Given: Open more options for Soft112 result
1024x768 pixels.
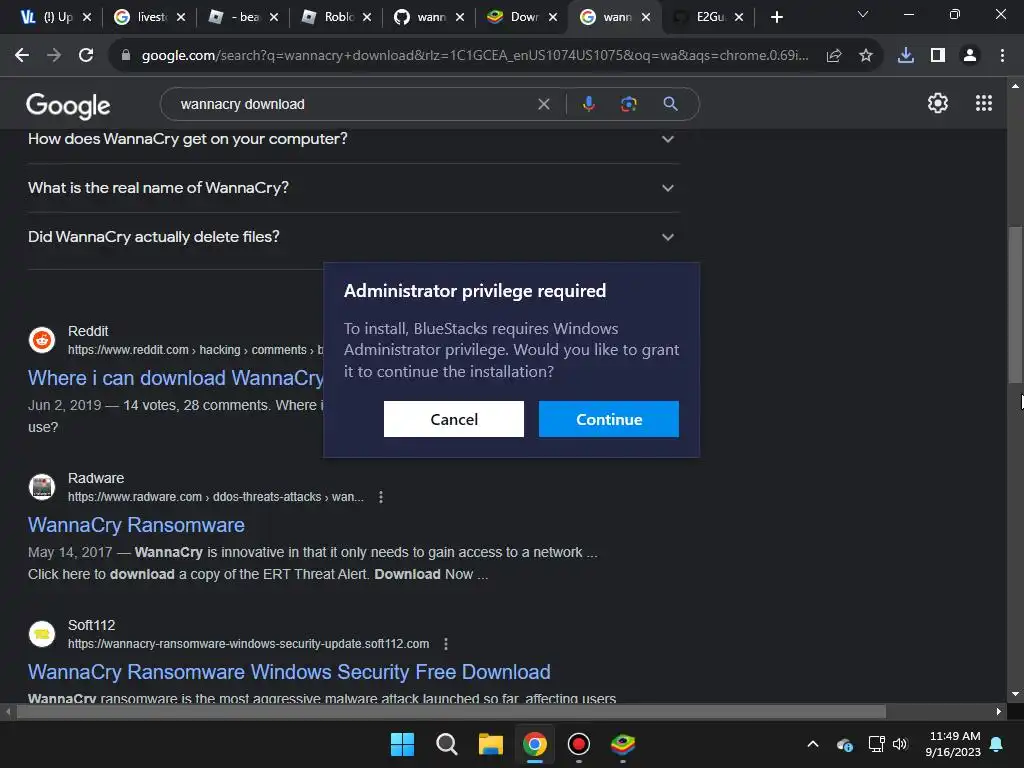Looking at the screenshot, I should [446, 644].
